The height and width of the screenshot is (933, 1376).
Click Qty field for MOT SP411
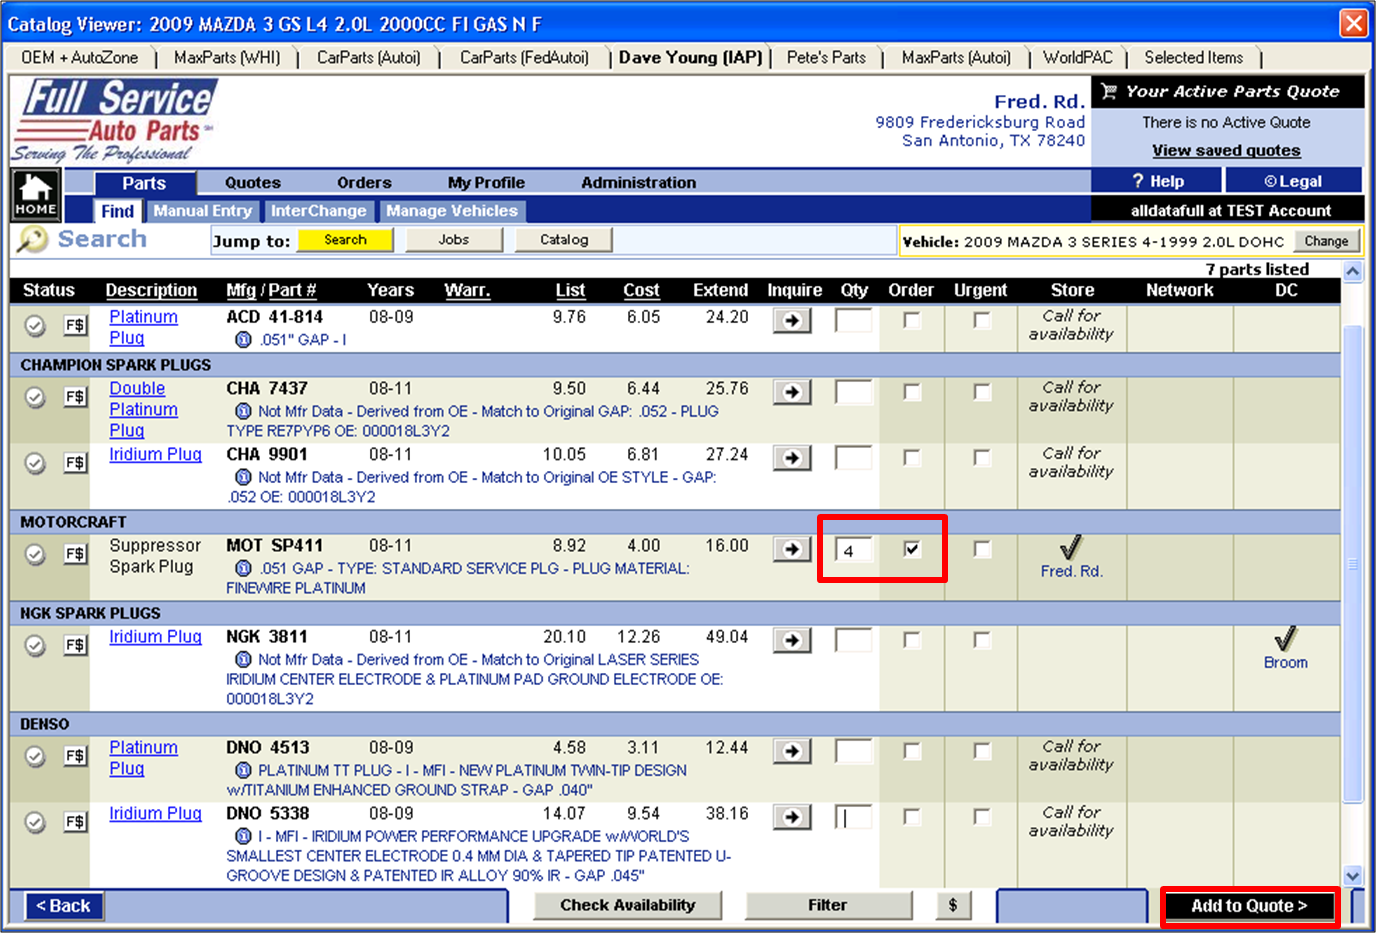coord(853,549)
